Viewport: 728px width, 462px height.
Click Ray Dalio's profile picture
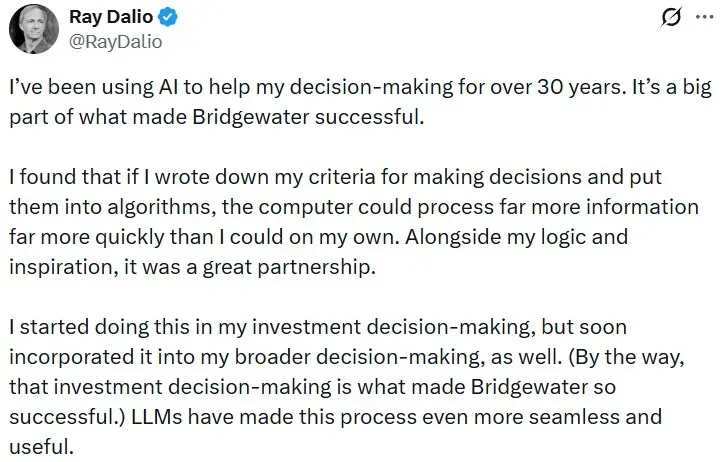click(35, 29)
